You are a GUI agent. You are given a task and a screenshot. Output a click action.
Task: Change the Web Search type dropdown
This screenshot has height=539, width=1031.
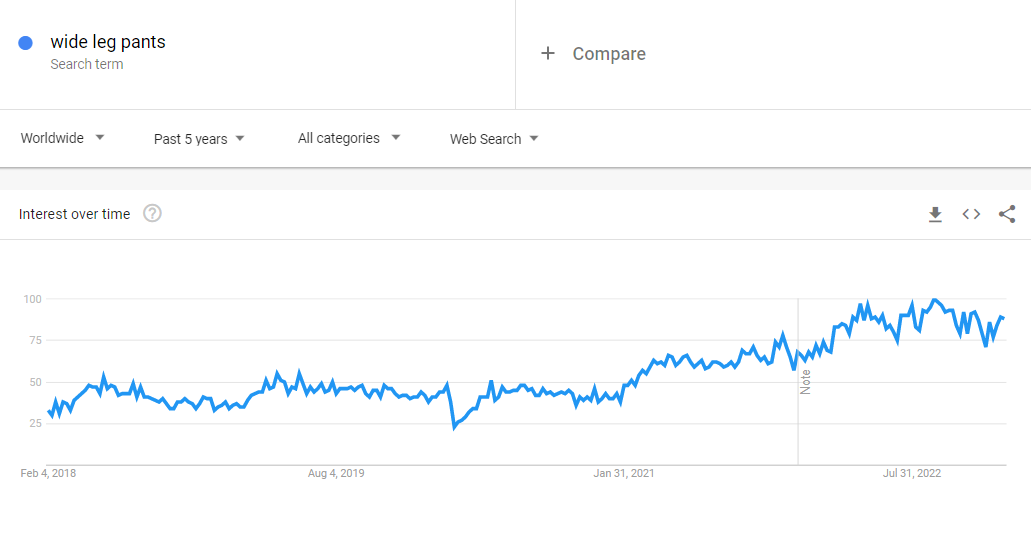[494, 139]
